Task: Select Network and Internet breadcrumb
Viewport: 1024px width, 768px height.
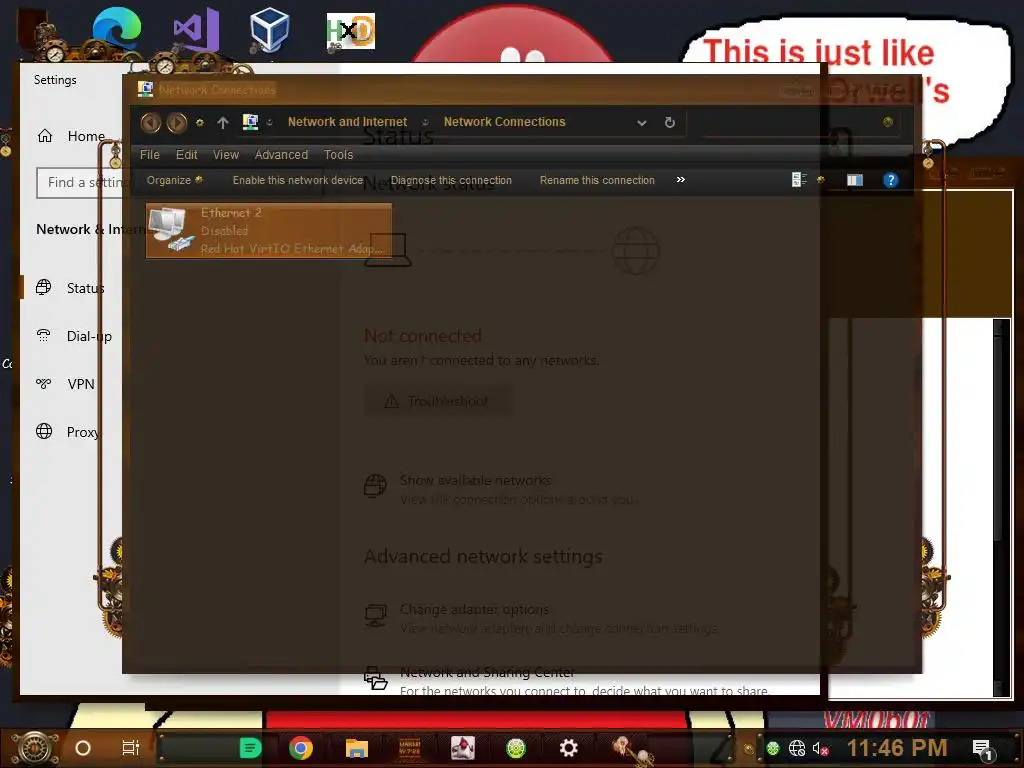Action: [x=347, y=121]
